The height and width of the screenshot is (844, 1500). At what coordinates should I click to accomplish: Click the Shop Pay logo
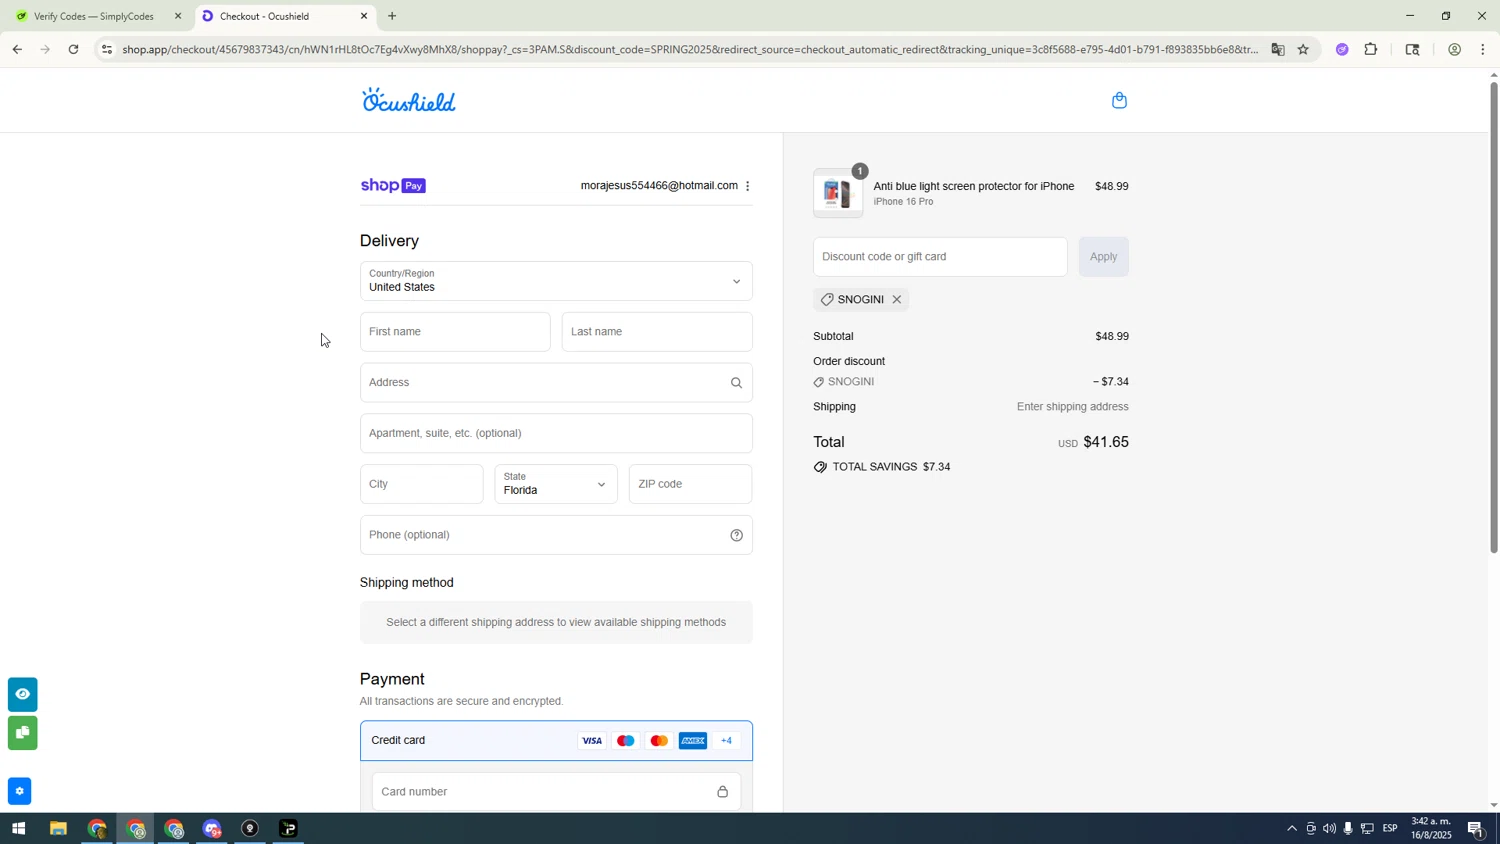tap(393, 186)
